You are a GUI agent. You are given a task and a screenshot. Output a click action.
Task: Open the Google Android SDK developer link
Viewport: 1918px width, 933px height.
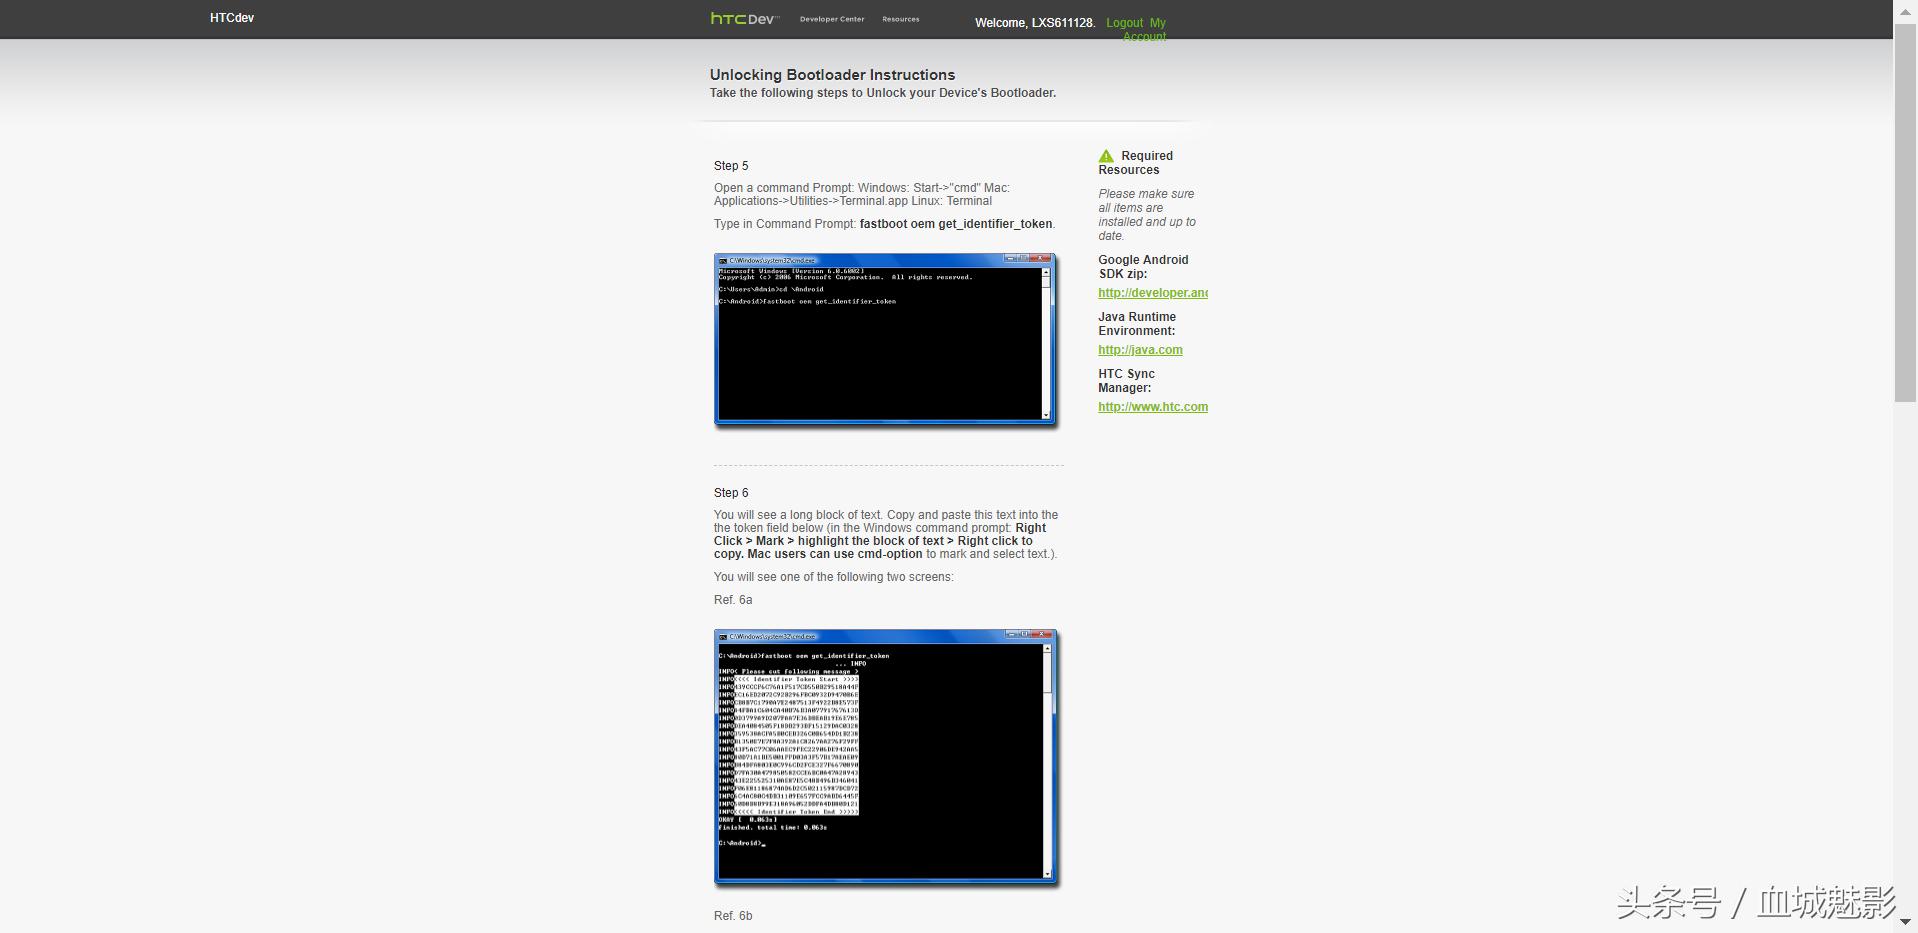[x=1152, y=293]
